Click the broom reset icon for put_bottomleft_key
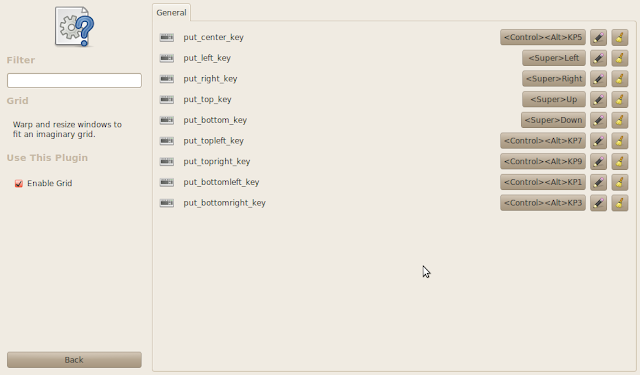The height and width of the screenshot is (375, 640). pyautogui.click(x=620, y=182)
